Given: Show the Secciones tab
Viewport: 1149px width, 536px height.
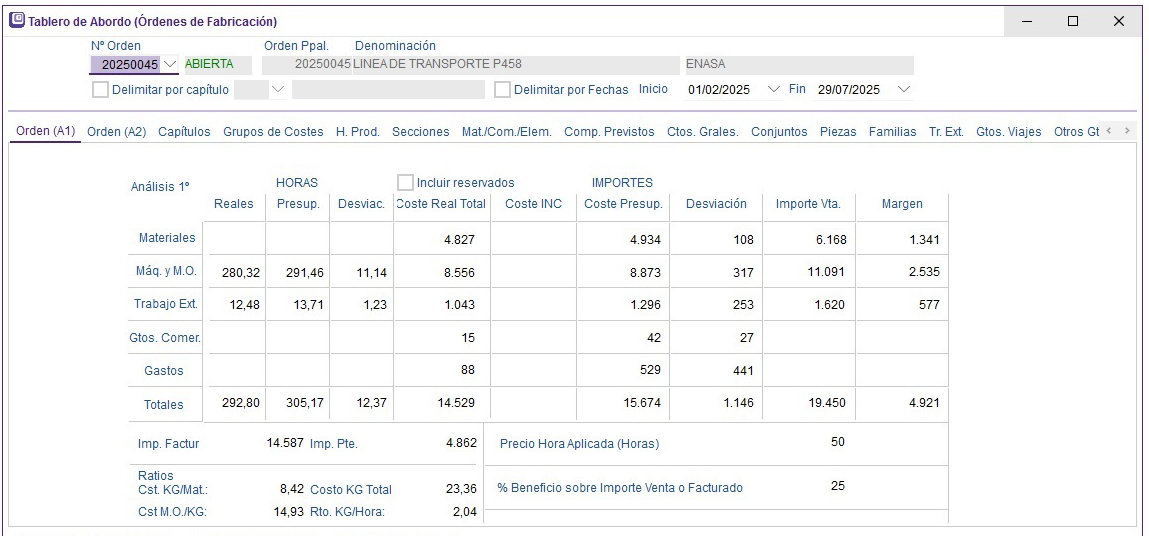Looking at the screenshot, I should pyautogui.click(x=420, y=132).
